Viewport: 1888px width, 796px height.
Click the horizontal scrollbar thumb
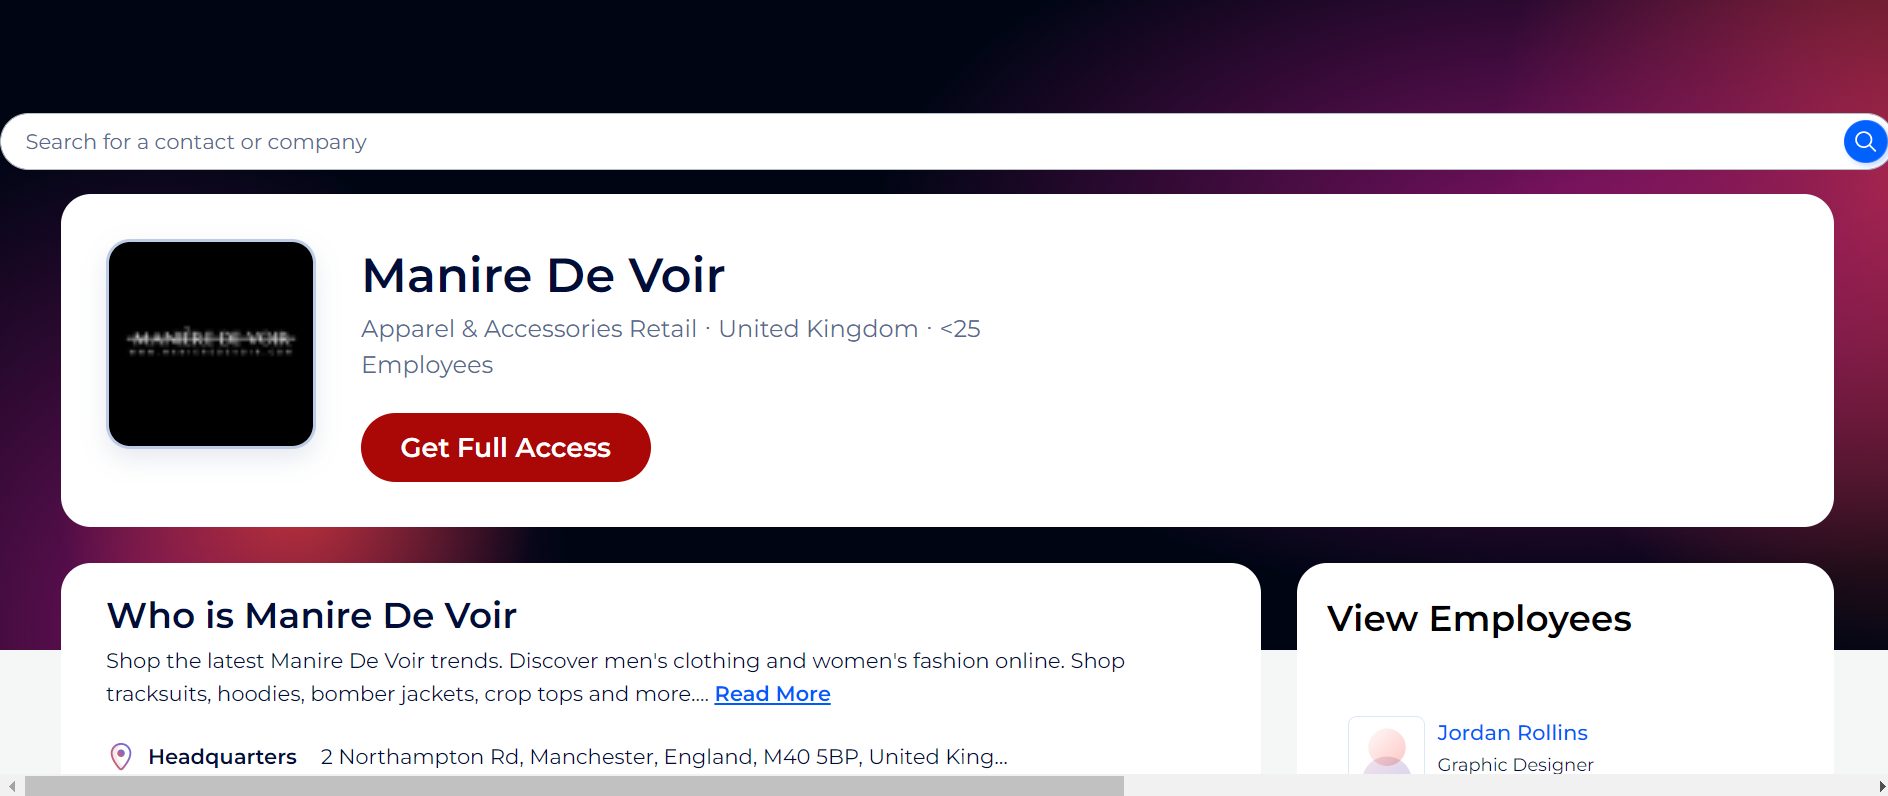pos(574,786)
